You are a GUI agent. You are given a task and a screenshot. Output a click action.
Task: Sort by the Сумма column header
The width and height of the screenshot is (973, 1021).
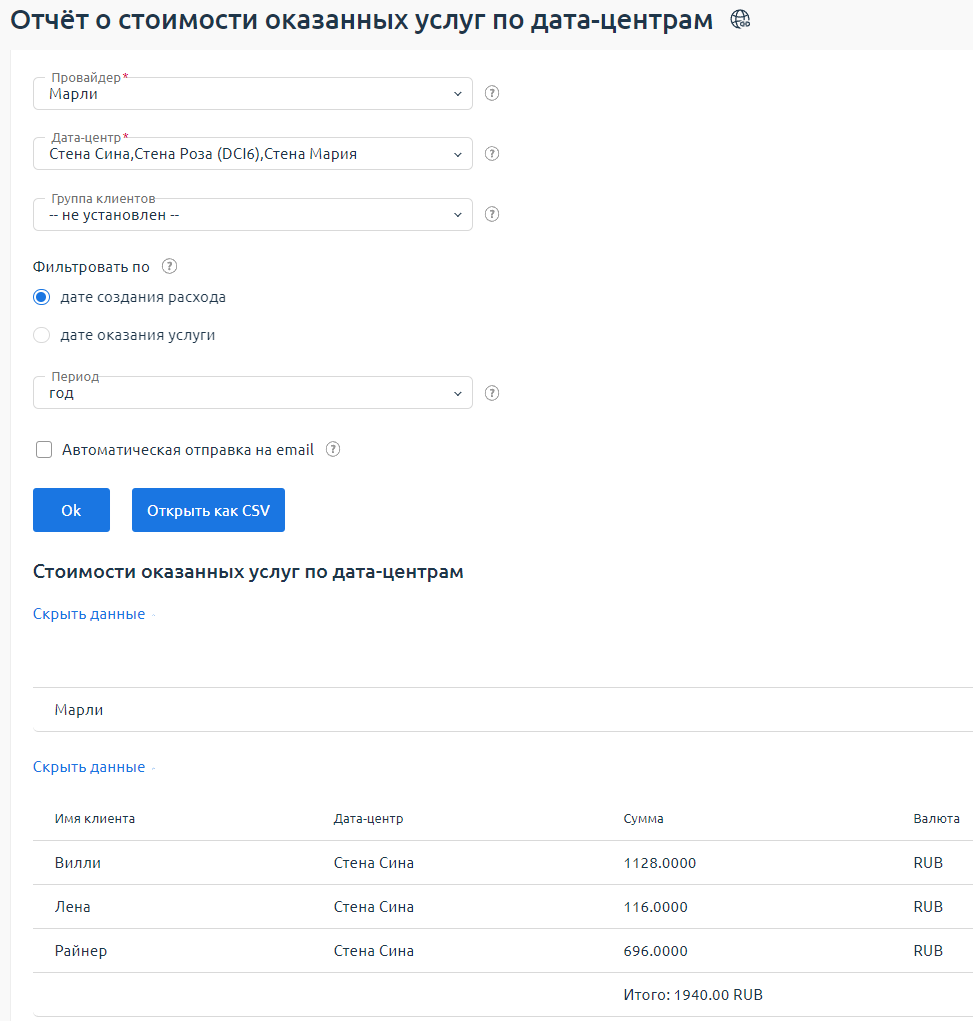pyautogui.click(x=643, y=819)
